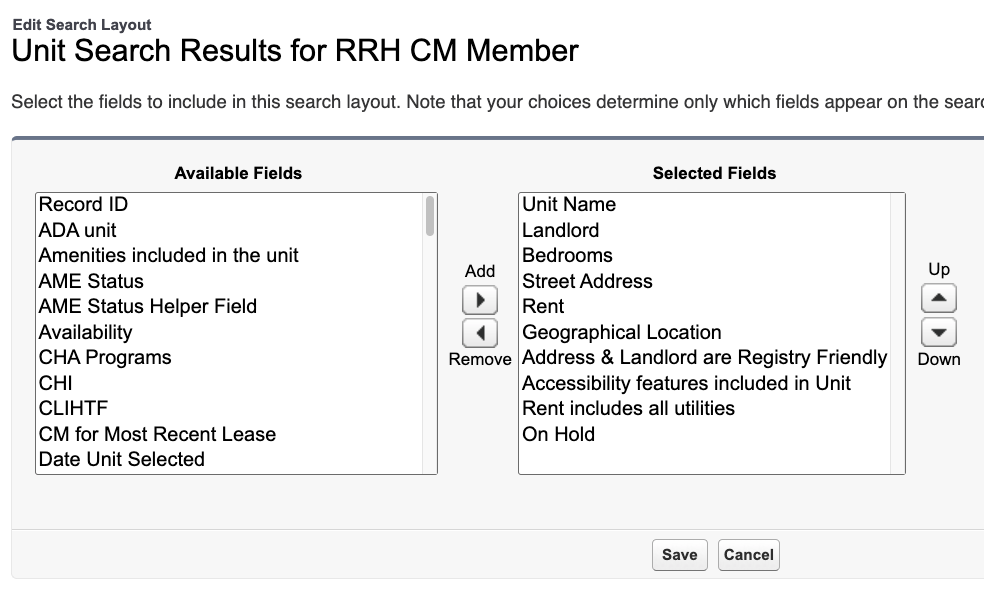The width and height of the screenshot is (984, 615).
Task: Click the Add right-arrow button
Action: click(480, 300)
